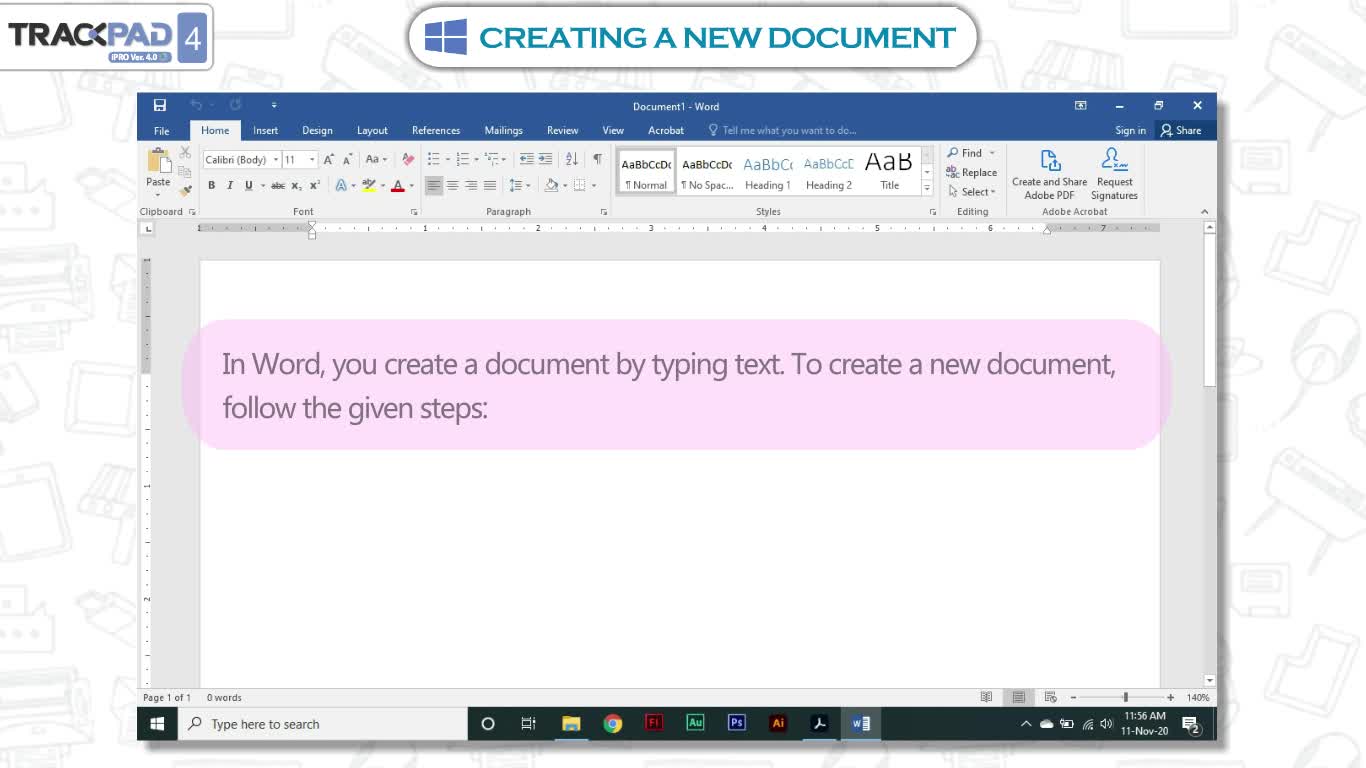Increase font size with grow font icon
Image resolution: width=1366 pixels, height=768 pixels.
click(x=329, y=159)
